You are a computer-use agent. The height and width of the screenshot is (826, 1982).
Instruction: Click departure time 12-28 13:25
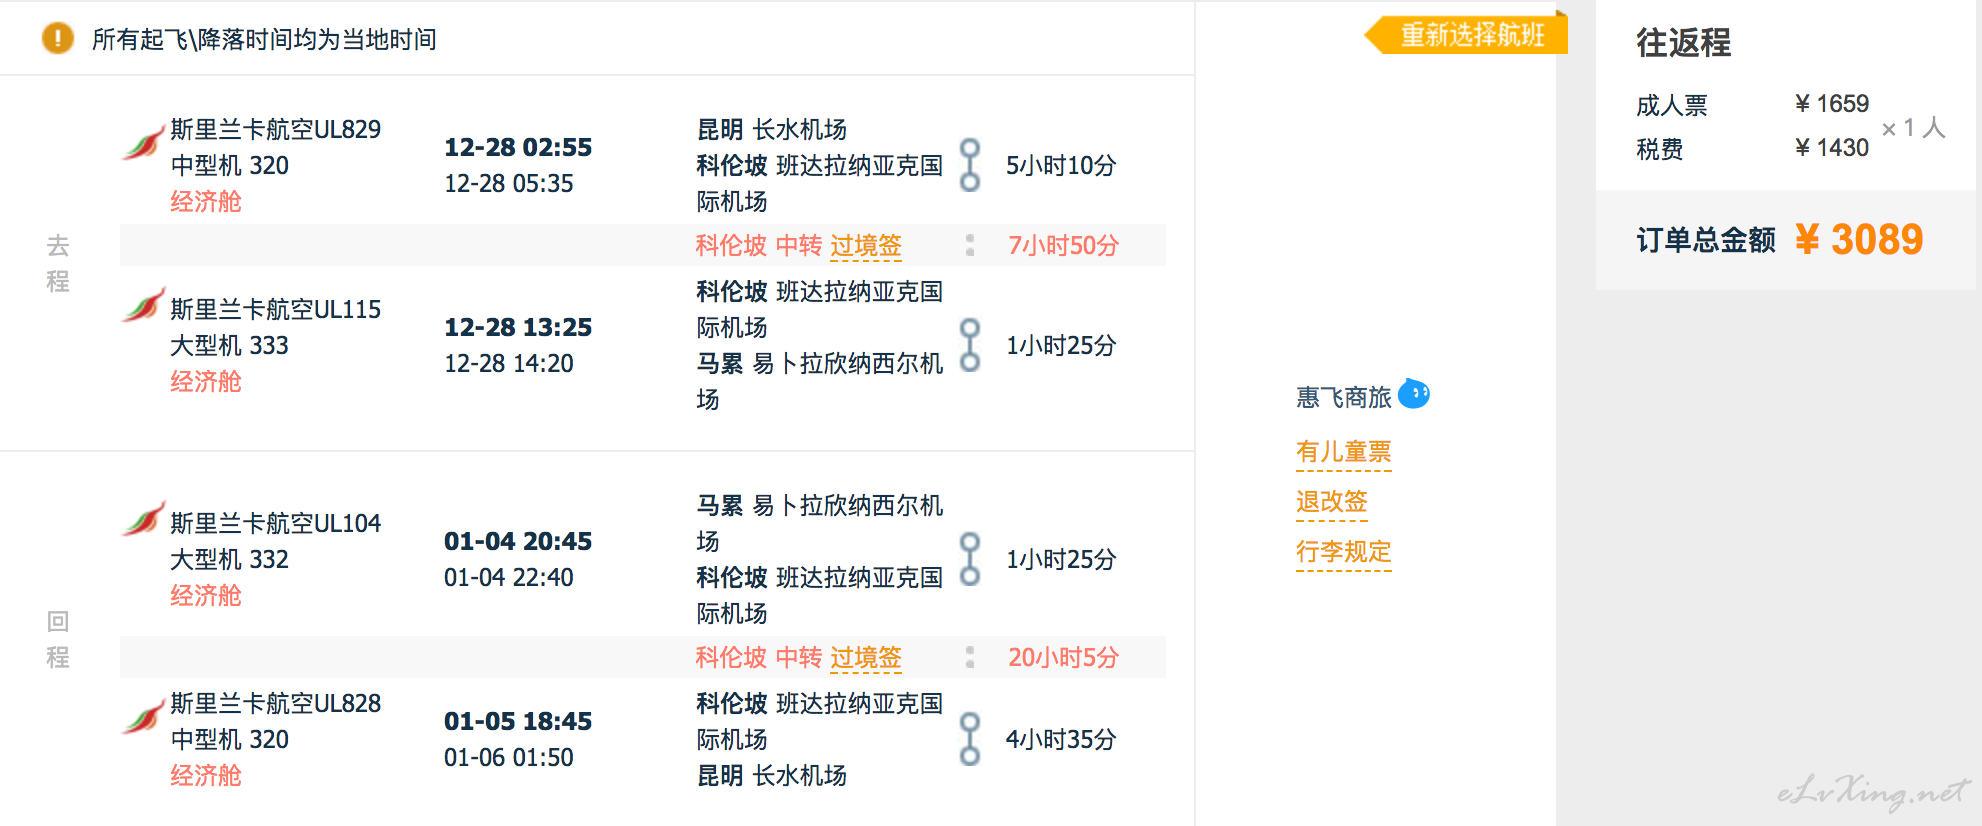coord(518,327)
